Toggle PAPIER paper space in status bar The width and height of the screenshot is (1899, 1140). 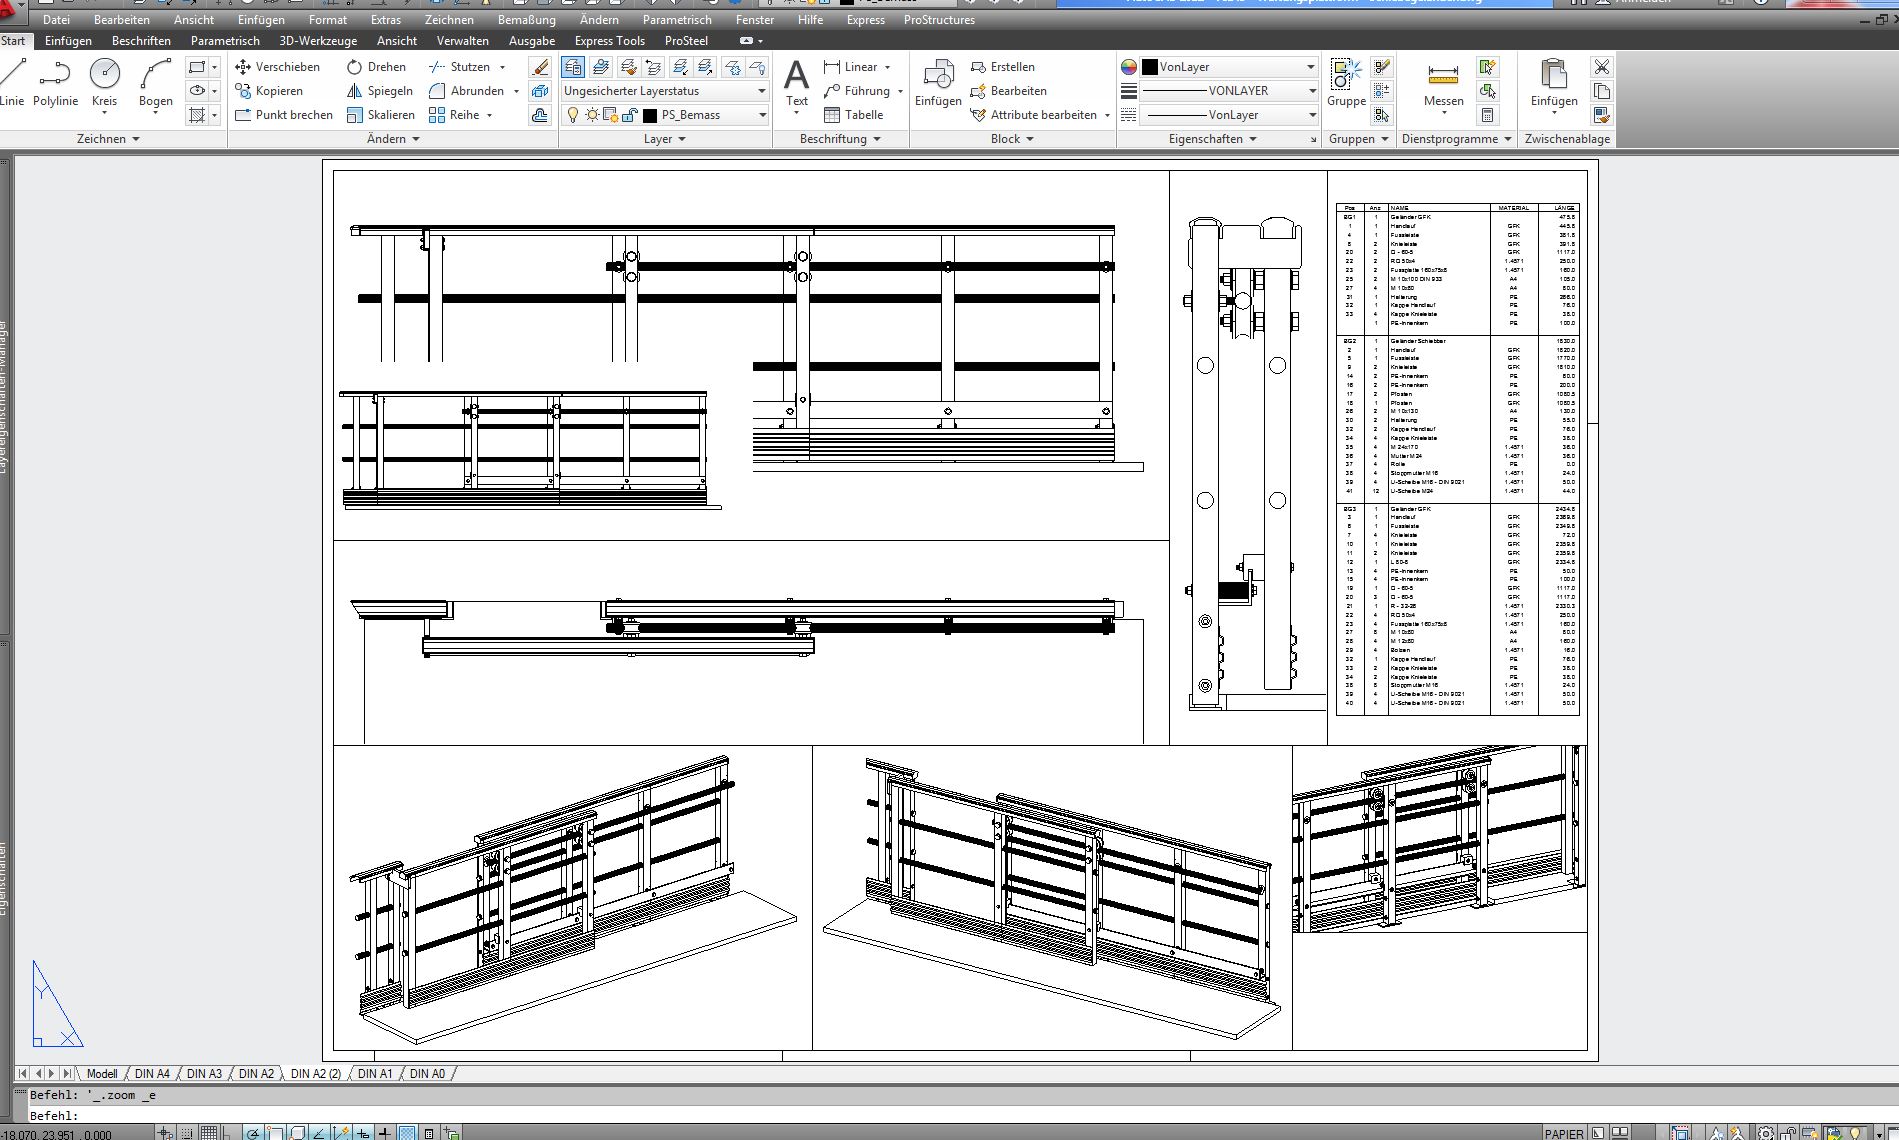click(x=1563, y=1133)
